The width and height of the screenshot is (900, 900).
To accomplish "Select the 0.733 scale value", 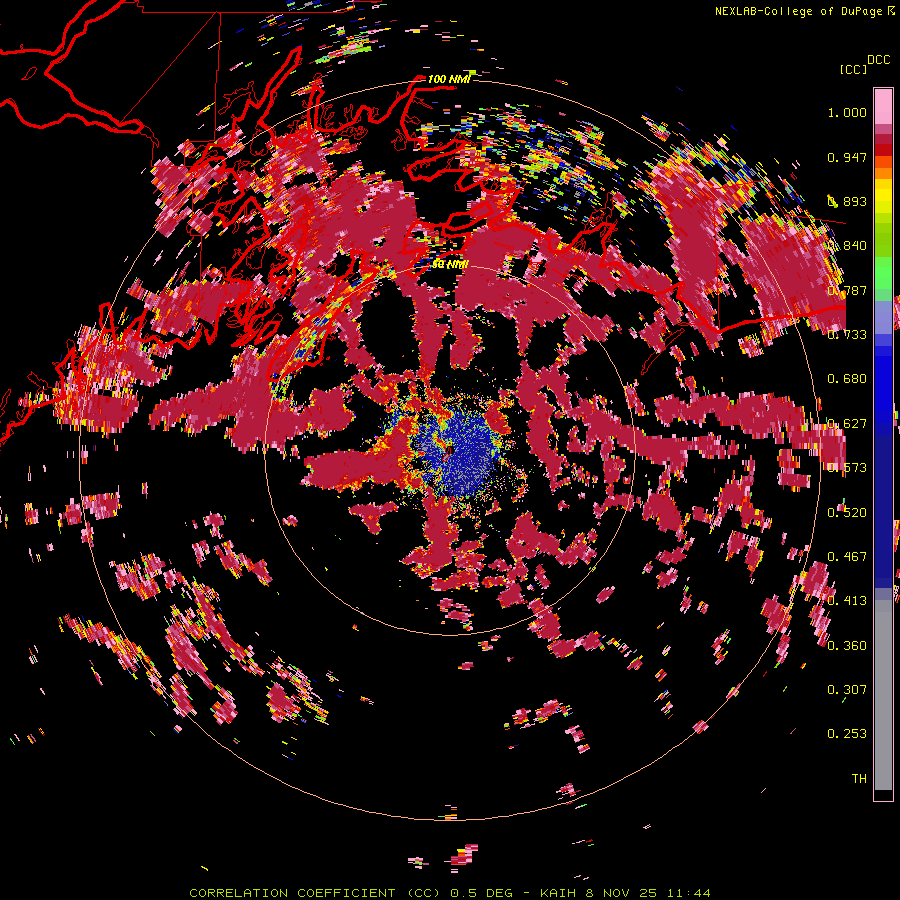I will 847,335.
